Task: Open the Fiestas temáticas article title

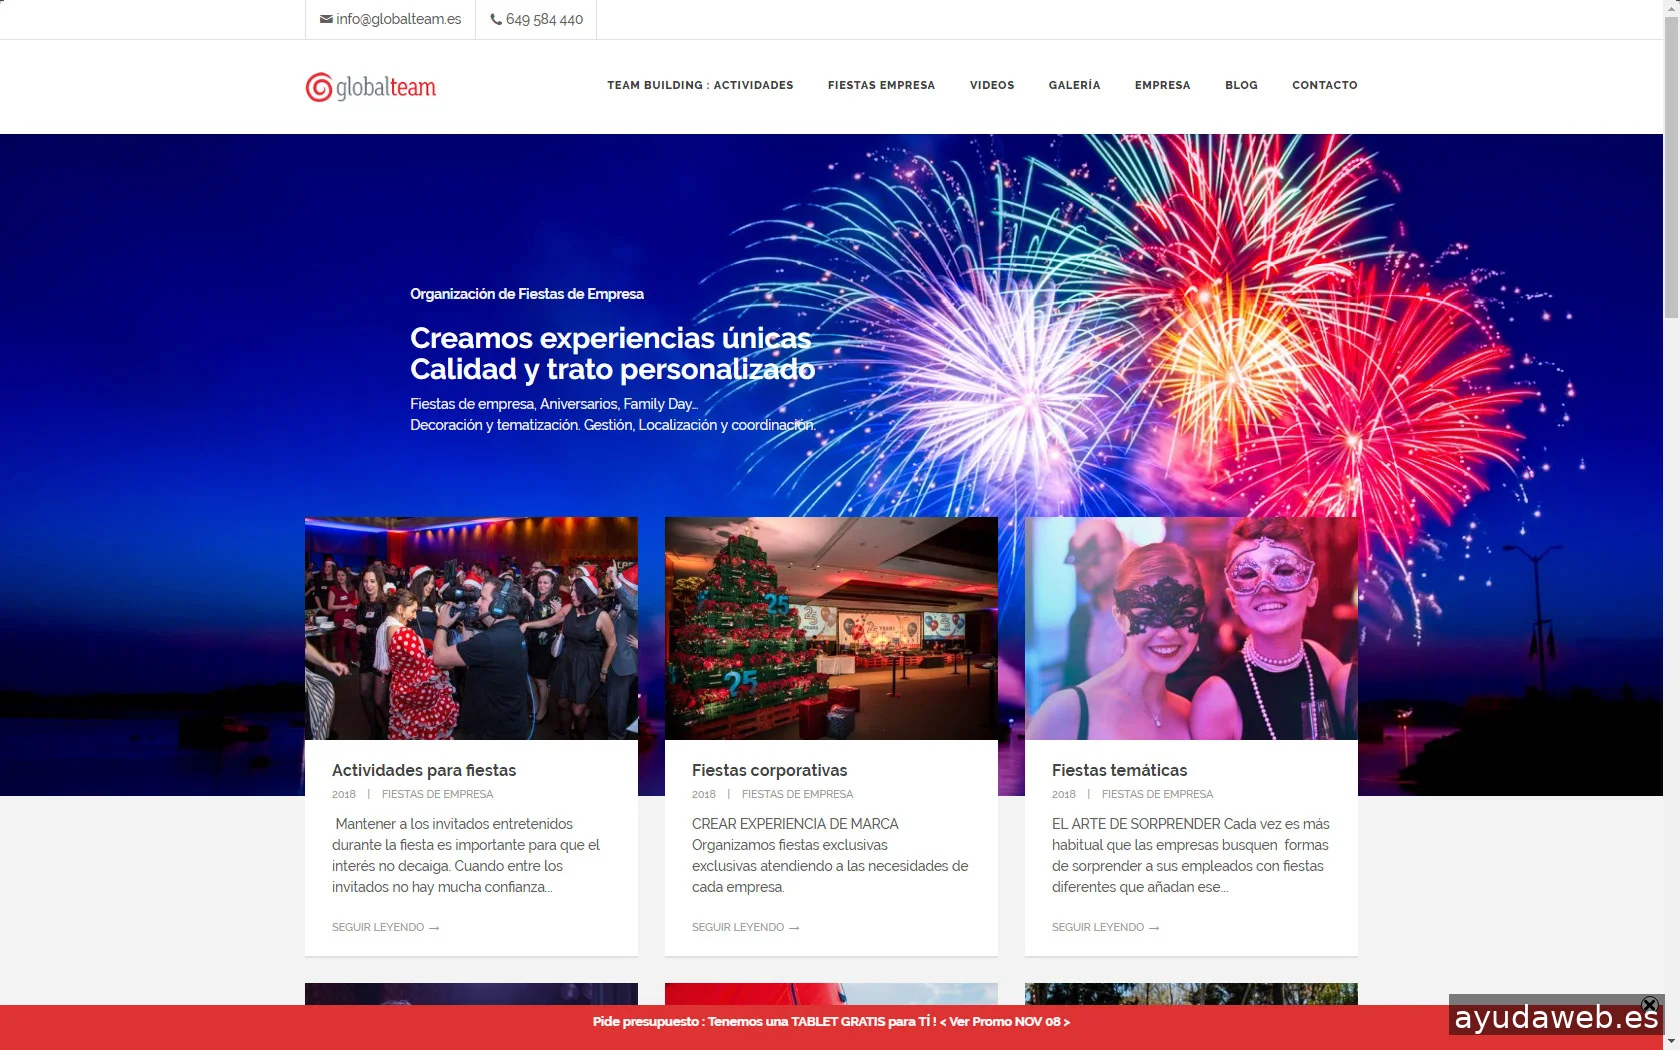Action: pyautogui.click(x=1119, y=770)
